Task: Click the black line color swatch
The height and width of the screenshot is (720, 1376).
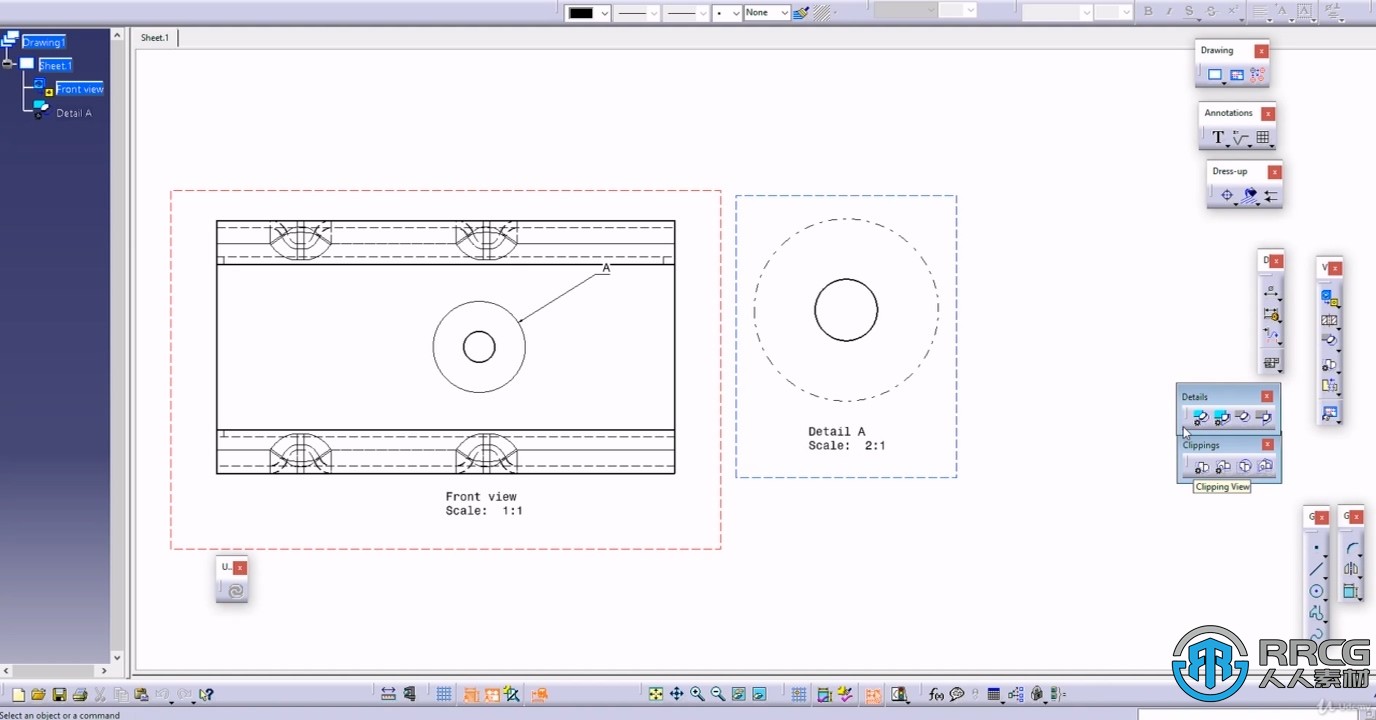Action: (581, 13)
